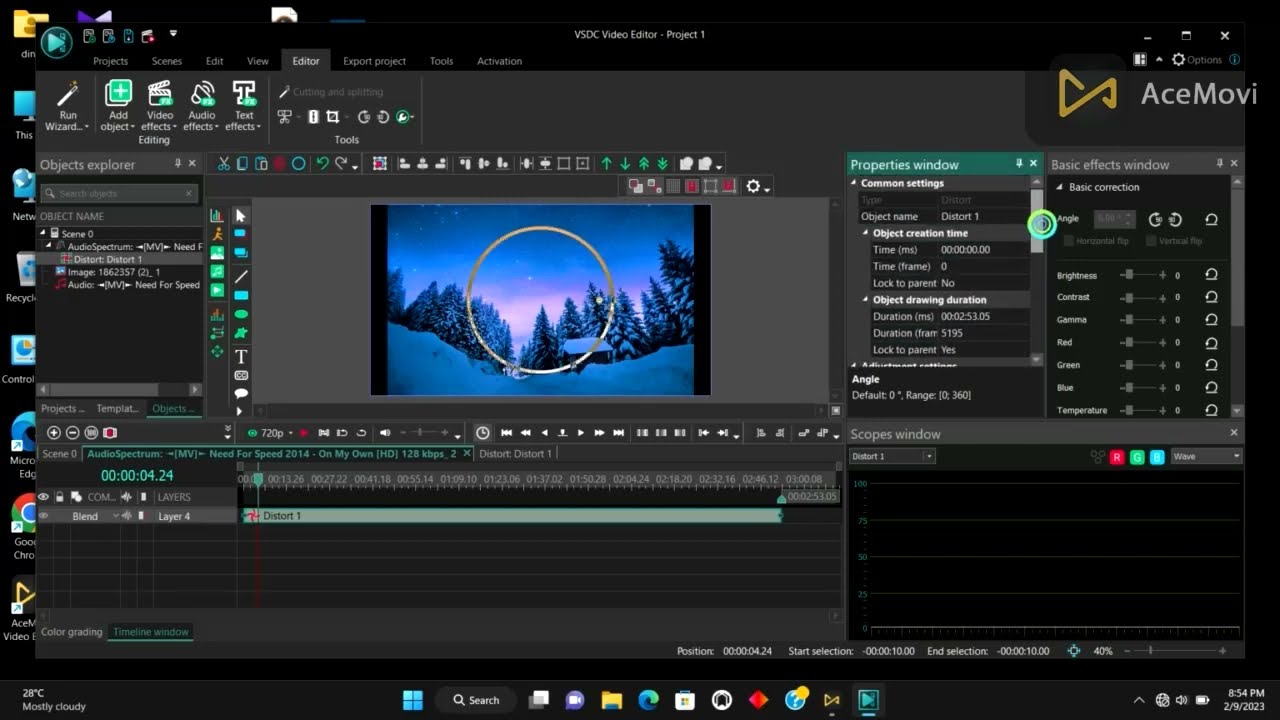This screenshot has height=720, width=1280.
Task: Open the Projects ribbon tab
Action: pos(110,61)
